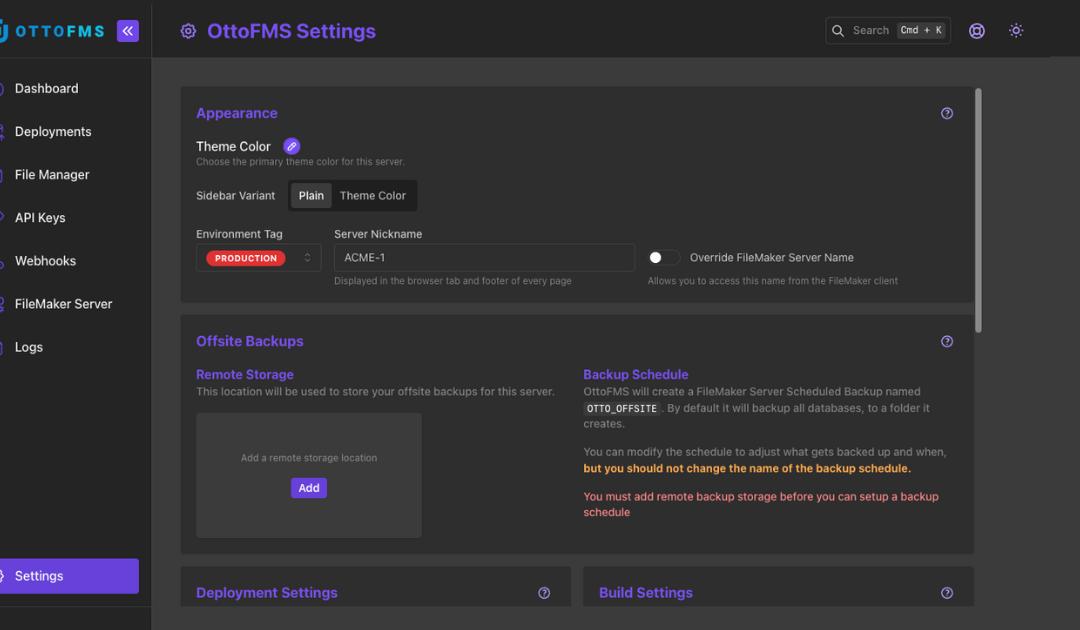Click the gear icon beside OttoFMS Settings title

point(188,31)
